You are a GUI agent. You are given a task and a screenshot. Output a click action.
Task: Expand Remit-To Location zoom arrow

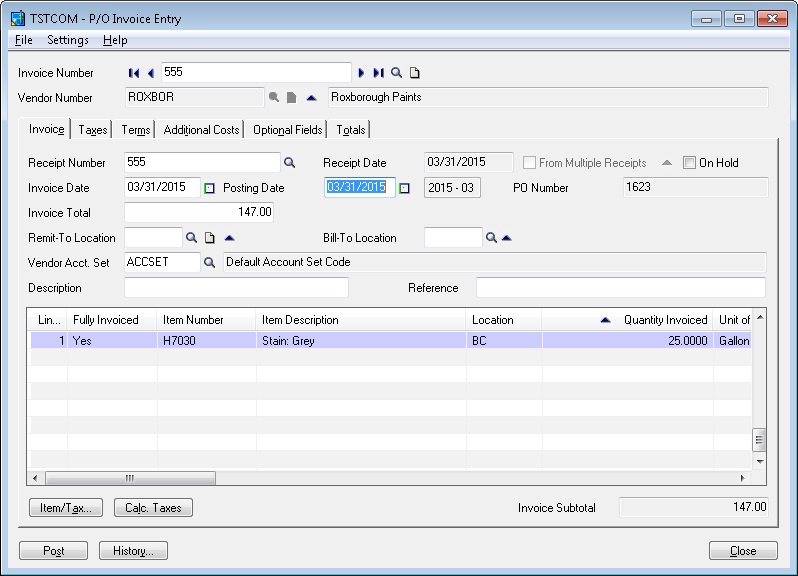tap(229, 238)
